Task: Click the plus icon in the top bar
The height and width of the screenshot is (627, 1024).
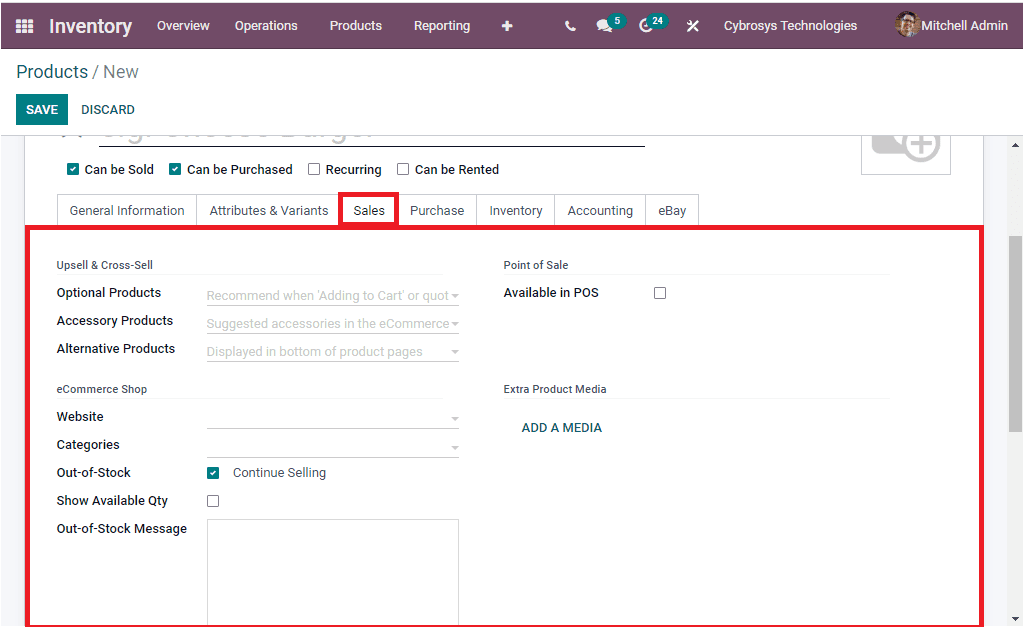Action: tap(507, 25)
